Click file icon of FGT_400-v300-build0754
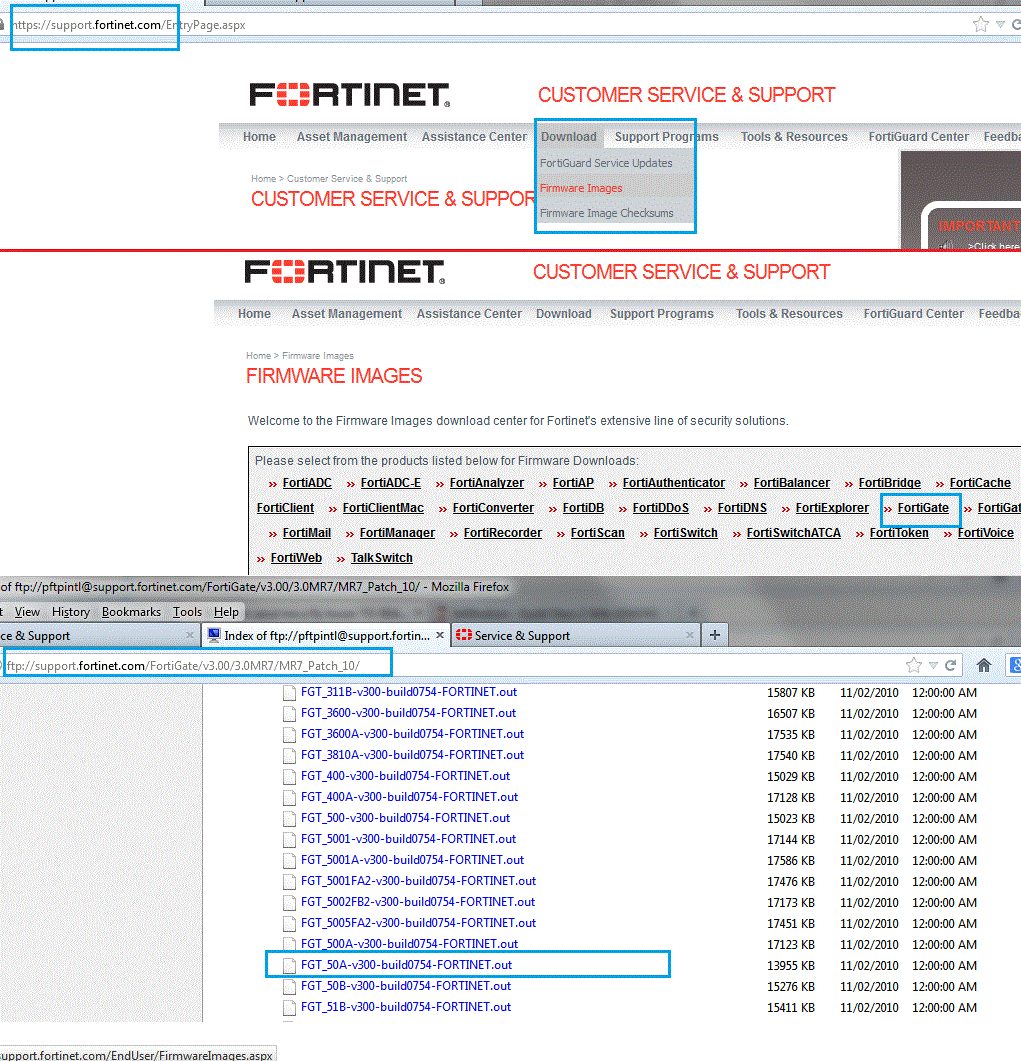1021x1061 pixels. tap(289, 777)
